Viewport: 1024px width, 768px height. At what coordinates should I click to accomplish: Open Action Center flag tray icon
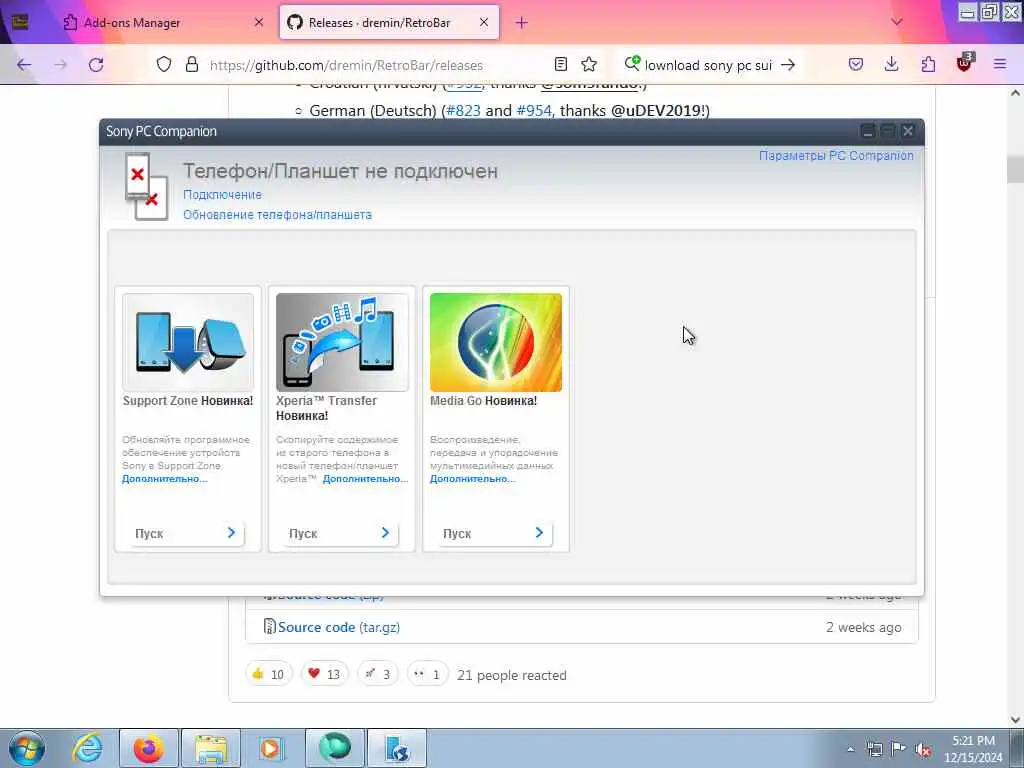(899, 749)
